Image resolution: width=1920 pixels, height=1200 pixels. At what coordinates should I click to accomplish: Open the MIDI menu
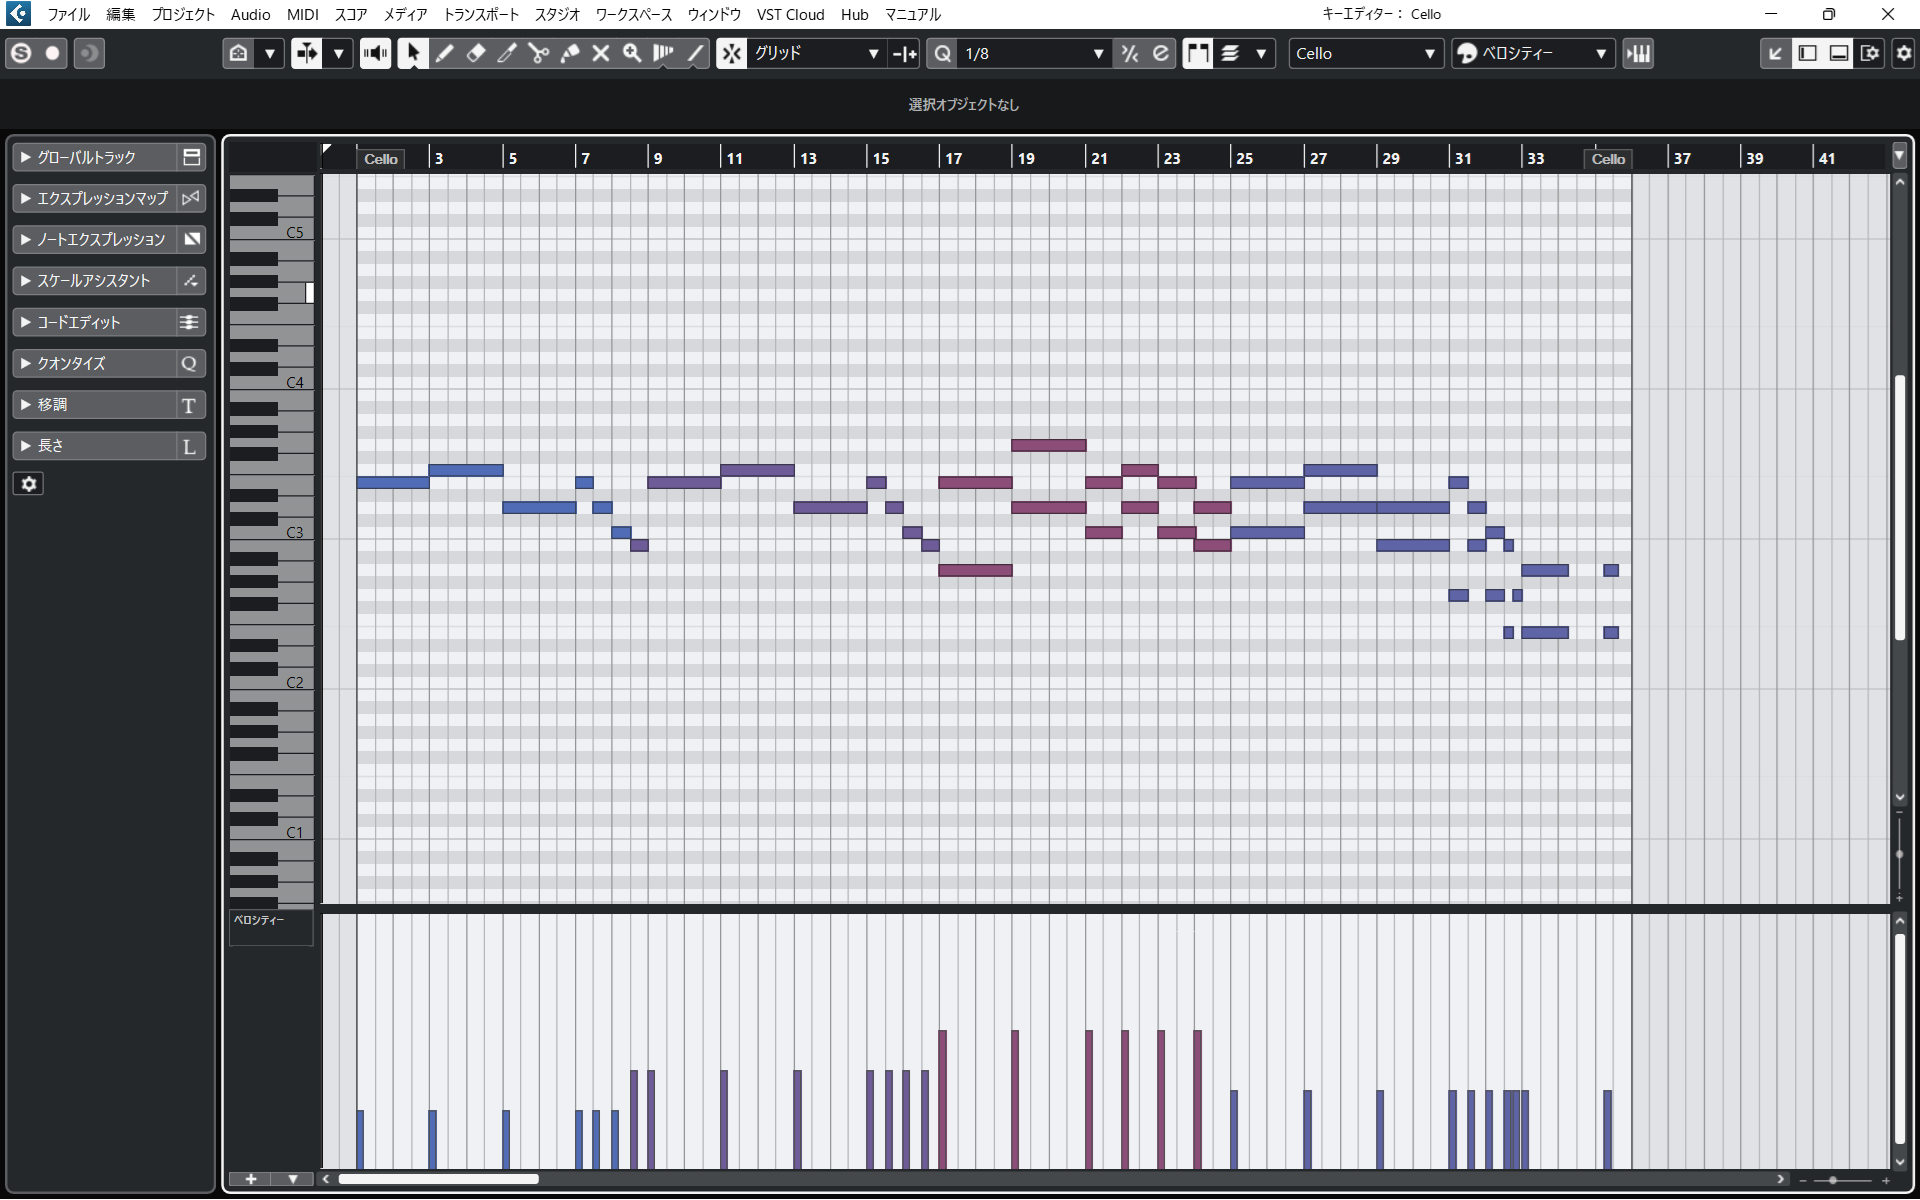302,14
